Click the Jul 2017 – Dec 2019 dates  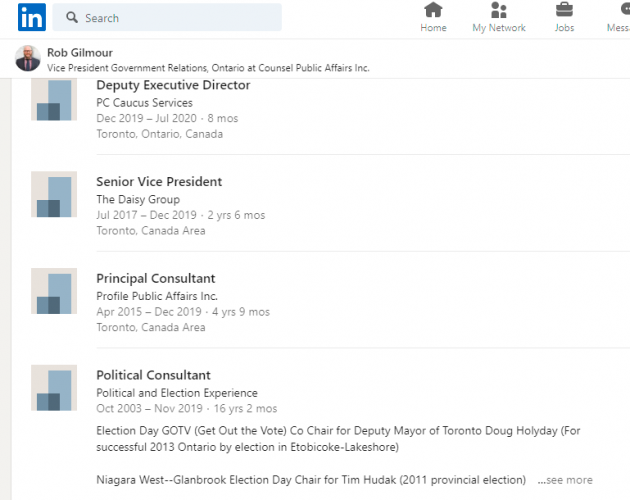[x=146, y=215]
